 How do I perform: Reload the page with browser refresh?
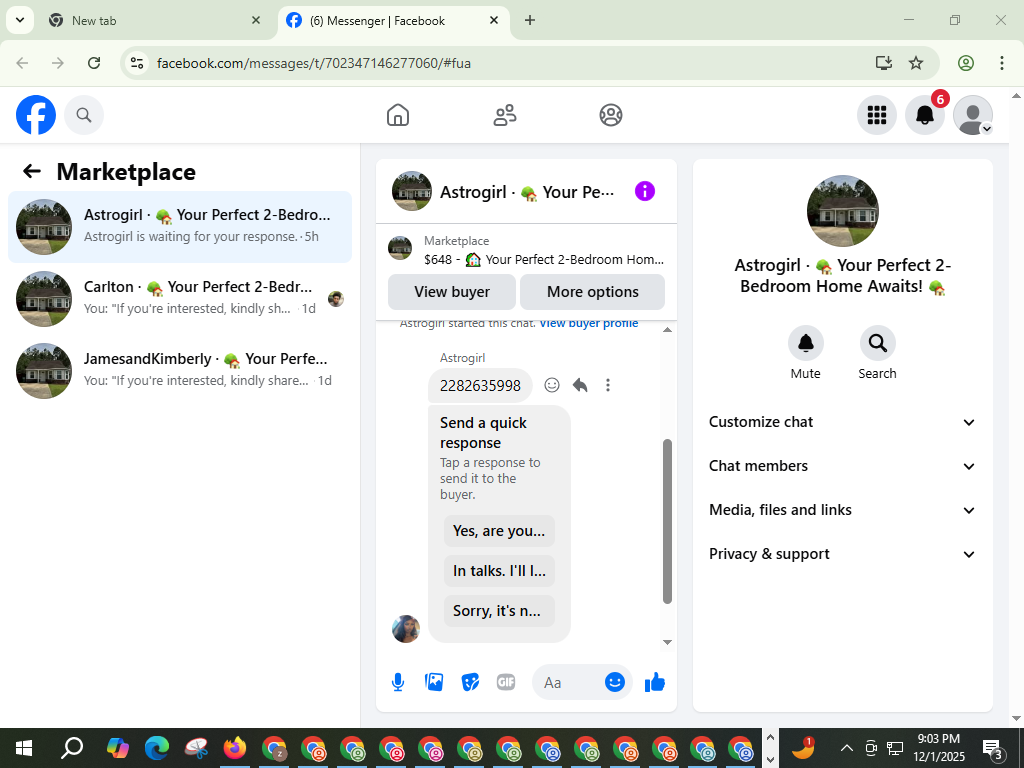[94, 63]
